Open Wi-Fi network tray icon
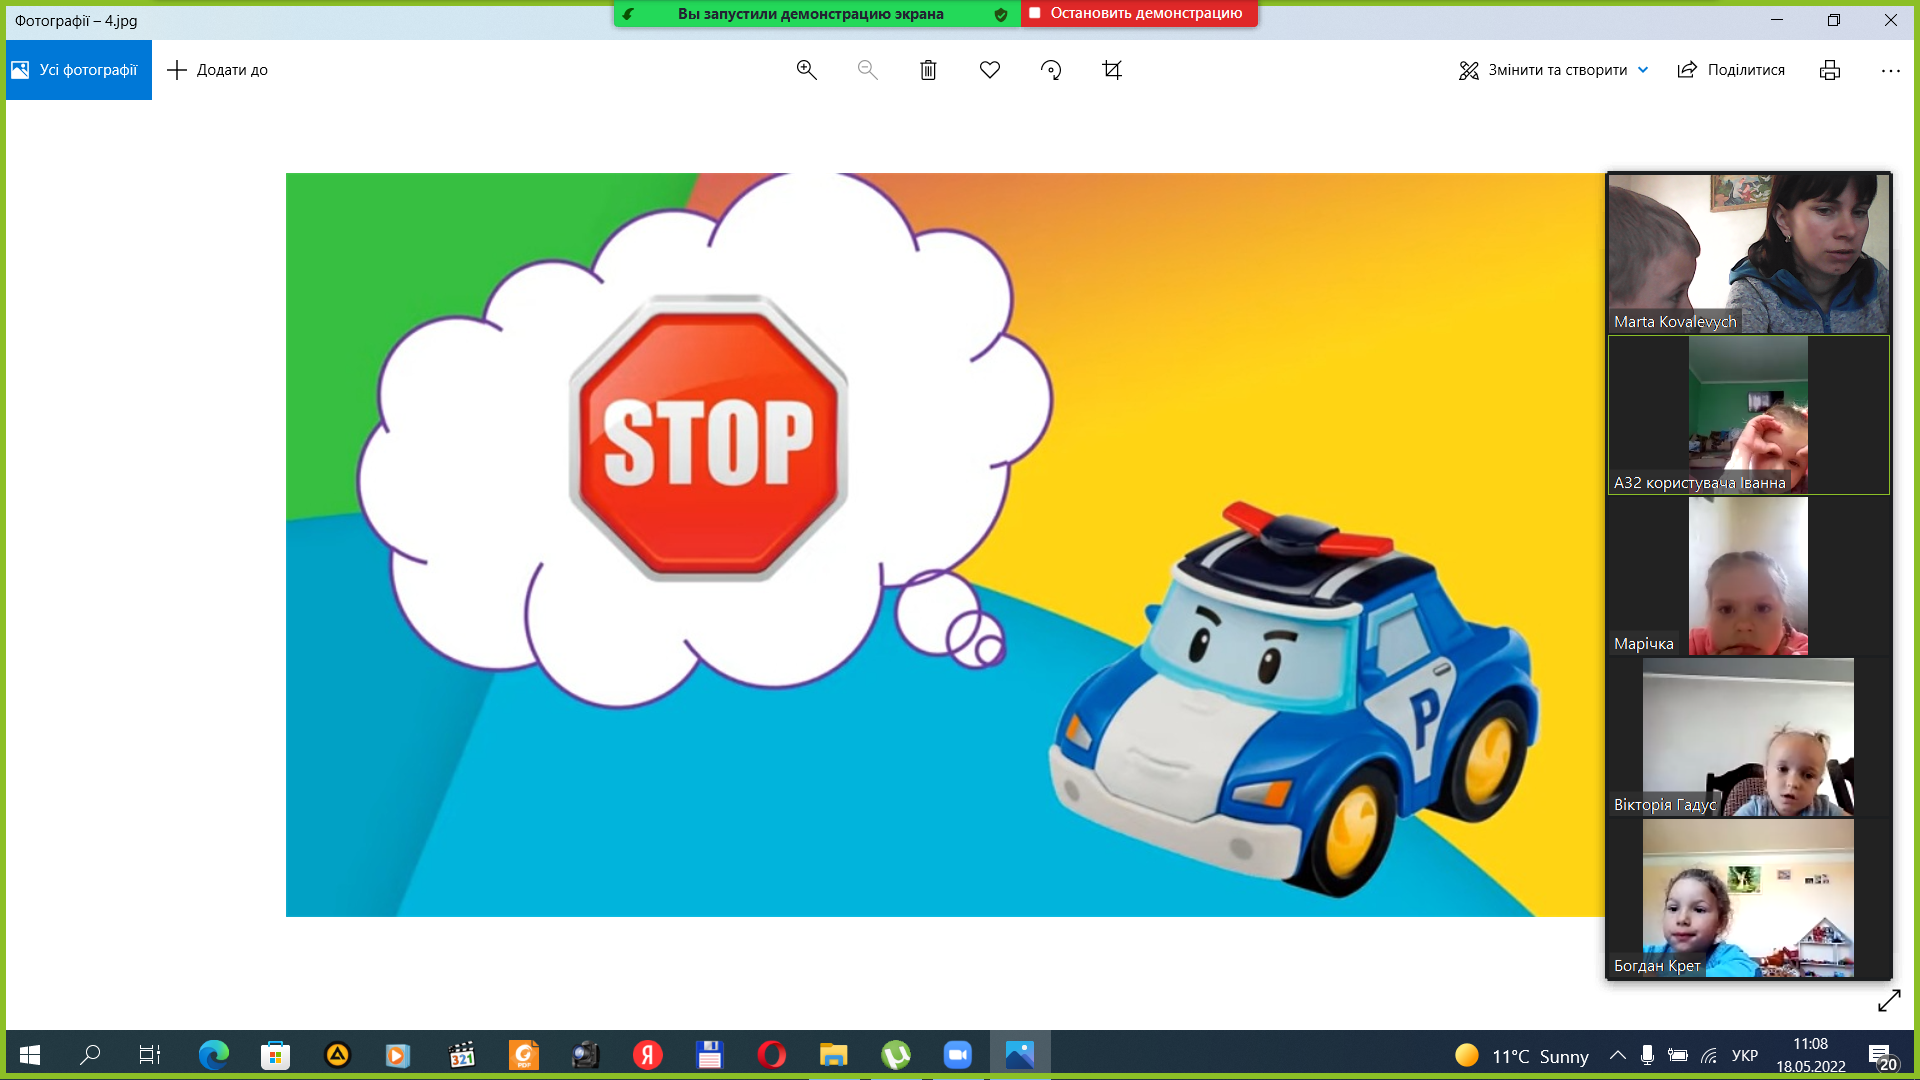The image size is (1920, 1080). coord(1710,1056)
